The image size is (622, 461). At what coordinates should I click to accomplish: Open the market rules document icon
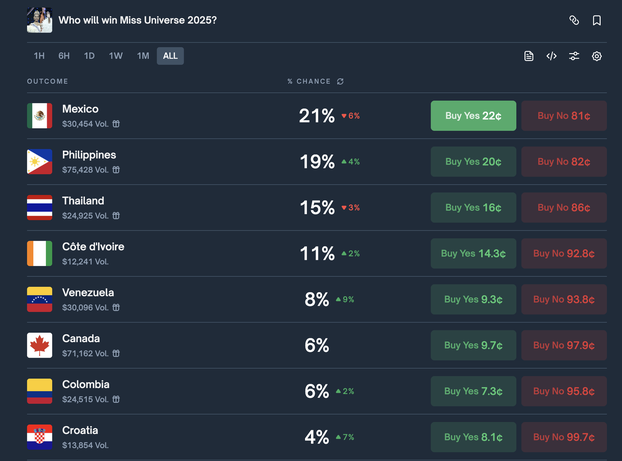pyautogui.click(x=529, y=56)
